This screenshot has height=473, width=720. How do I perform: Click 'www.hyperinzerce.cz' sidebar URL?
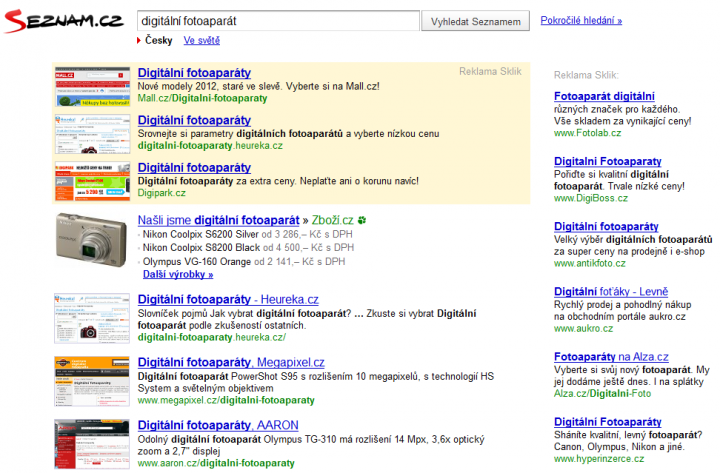pyautogui.click(x=599, y=459)
